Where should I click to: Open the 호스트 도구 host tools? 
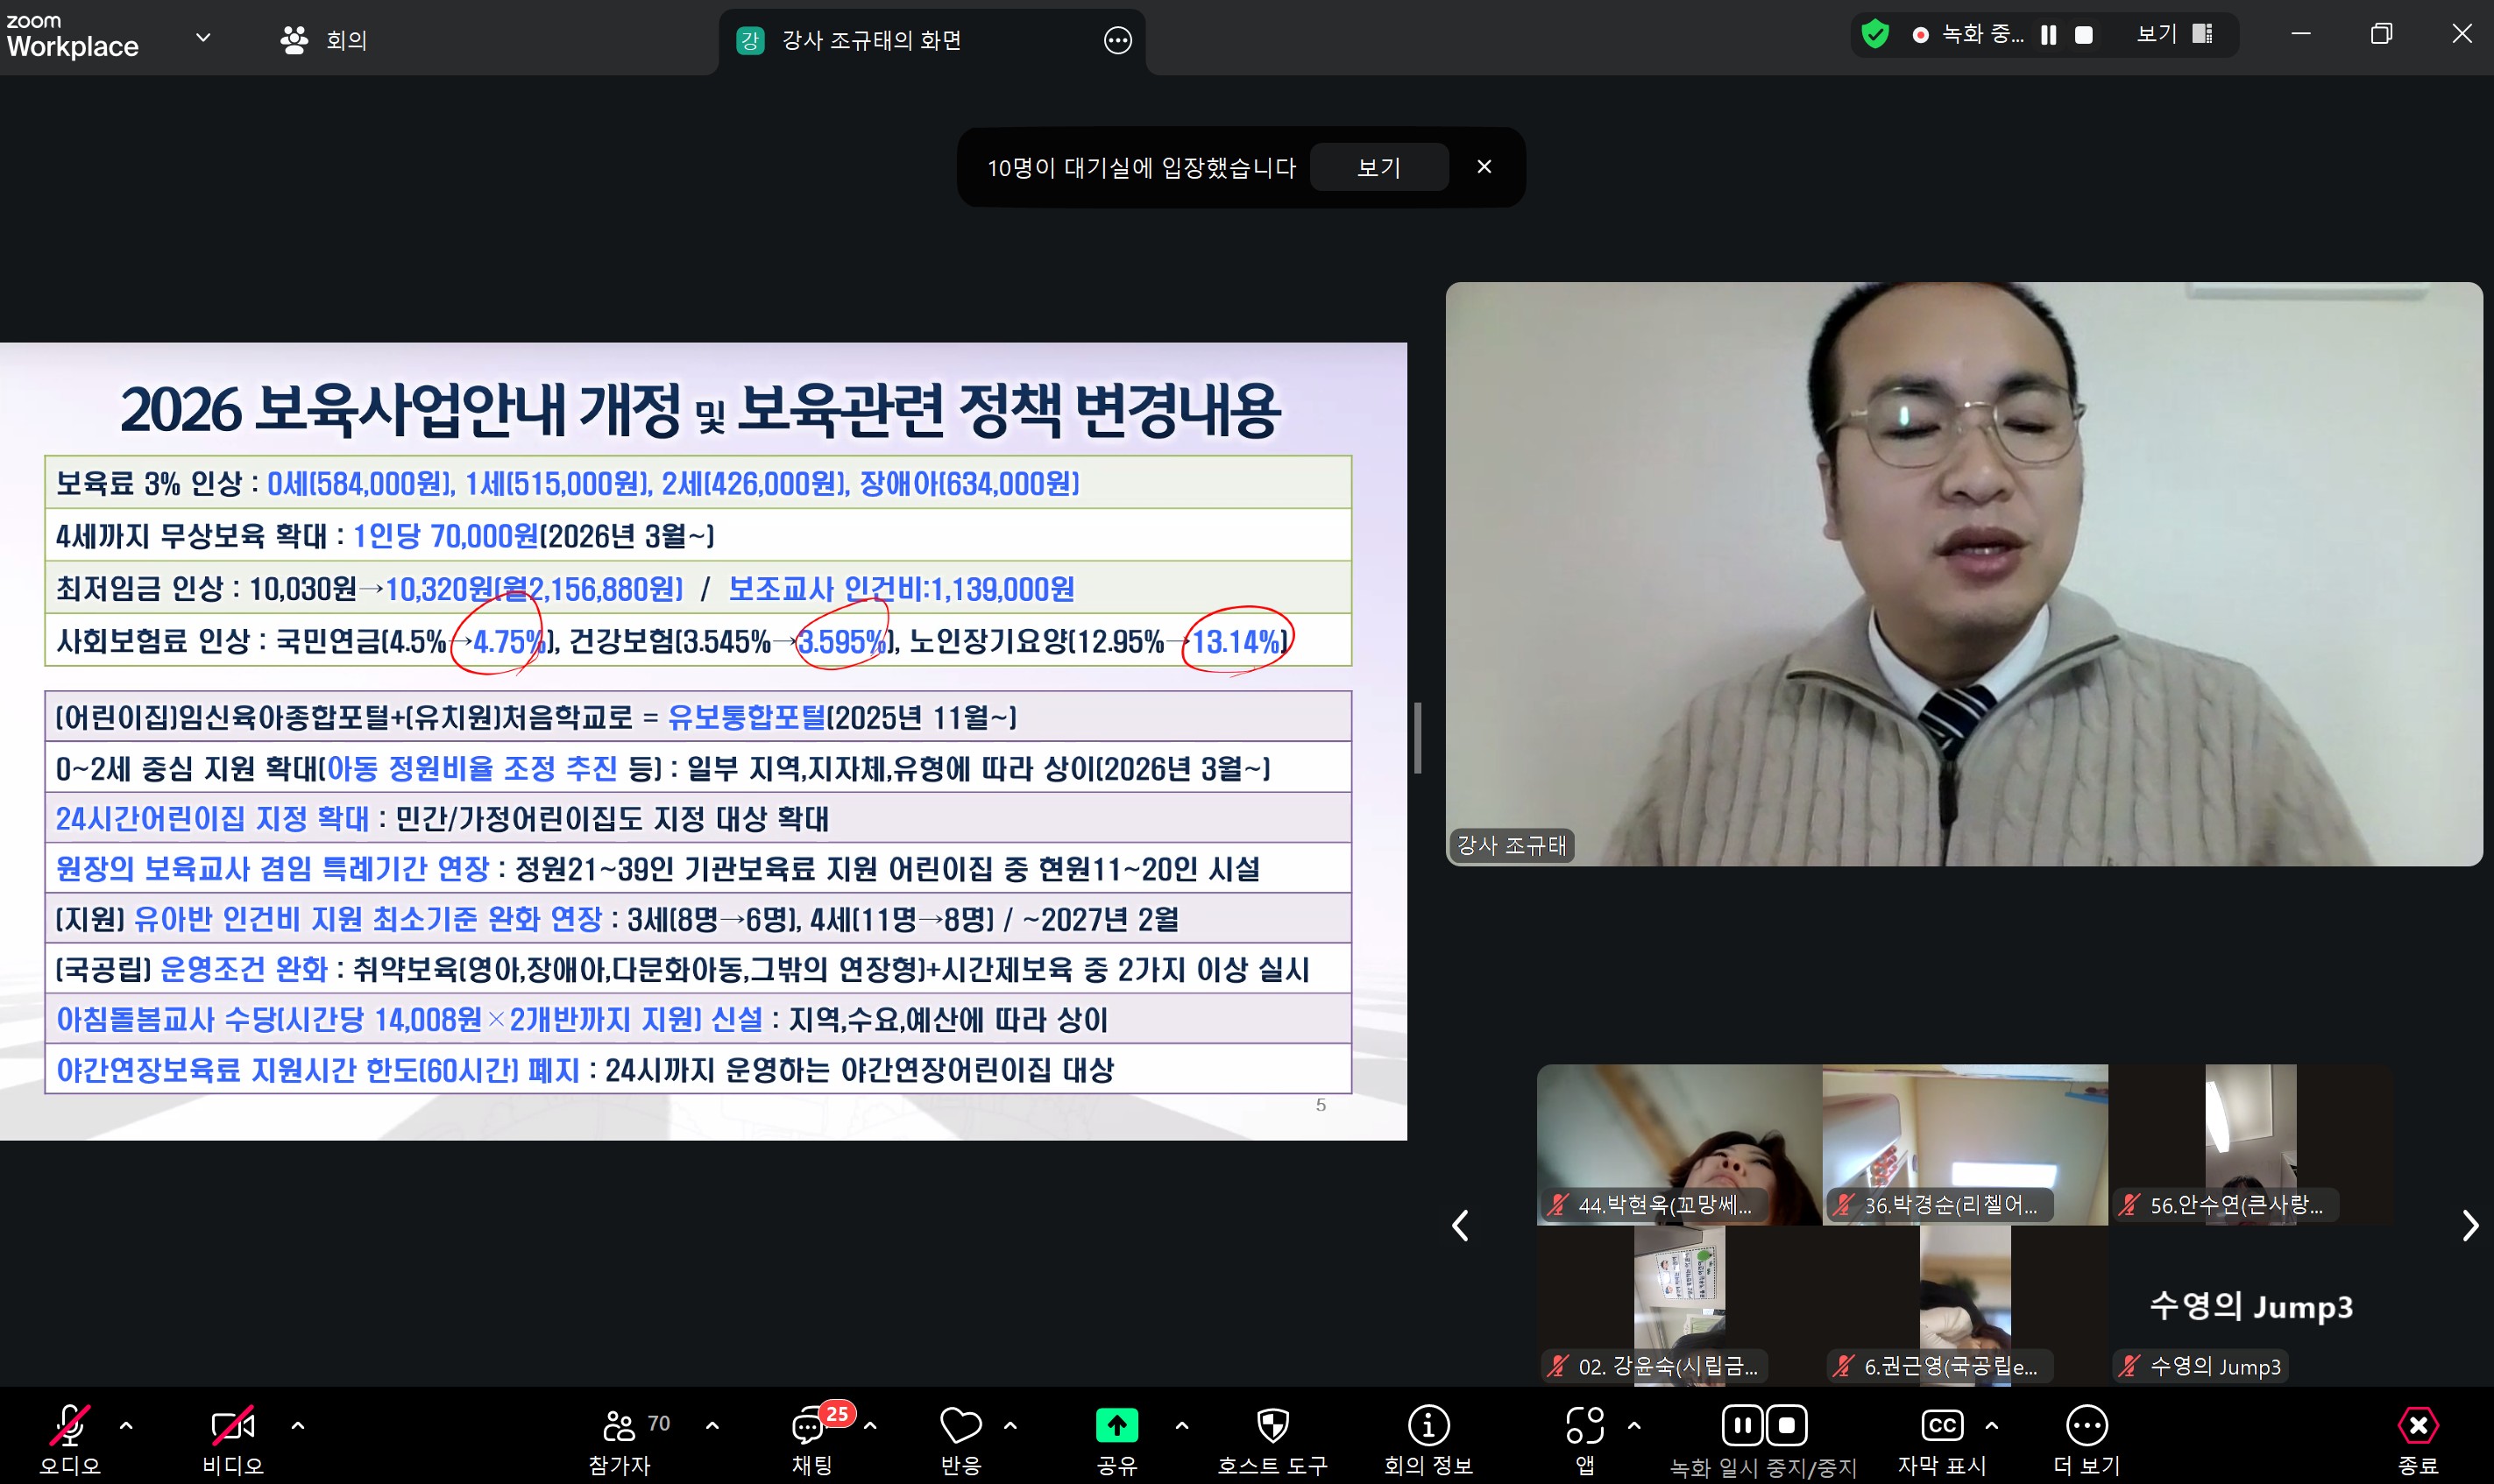click(x=1272, y=1435)
